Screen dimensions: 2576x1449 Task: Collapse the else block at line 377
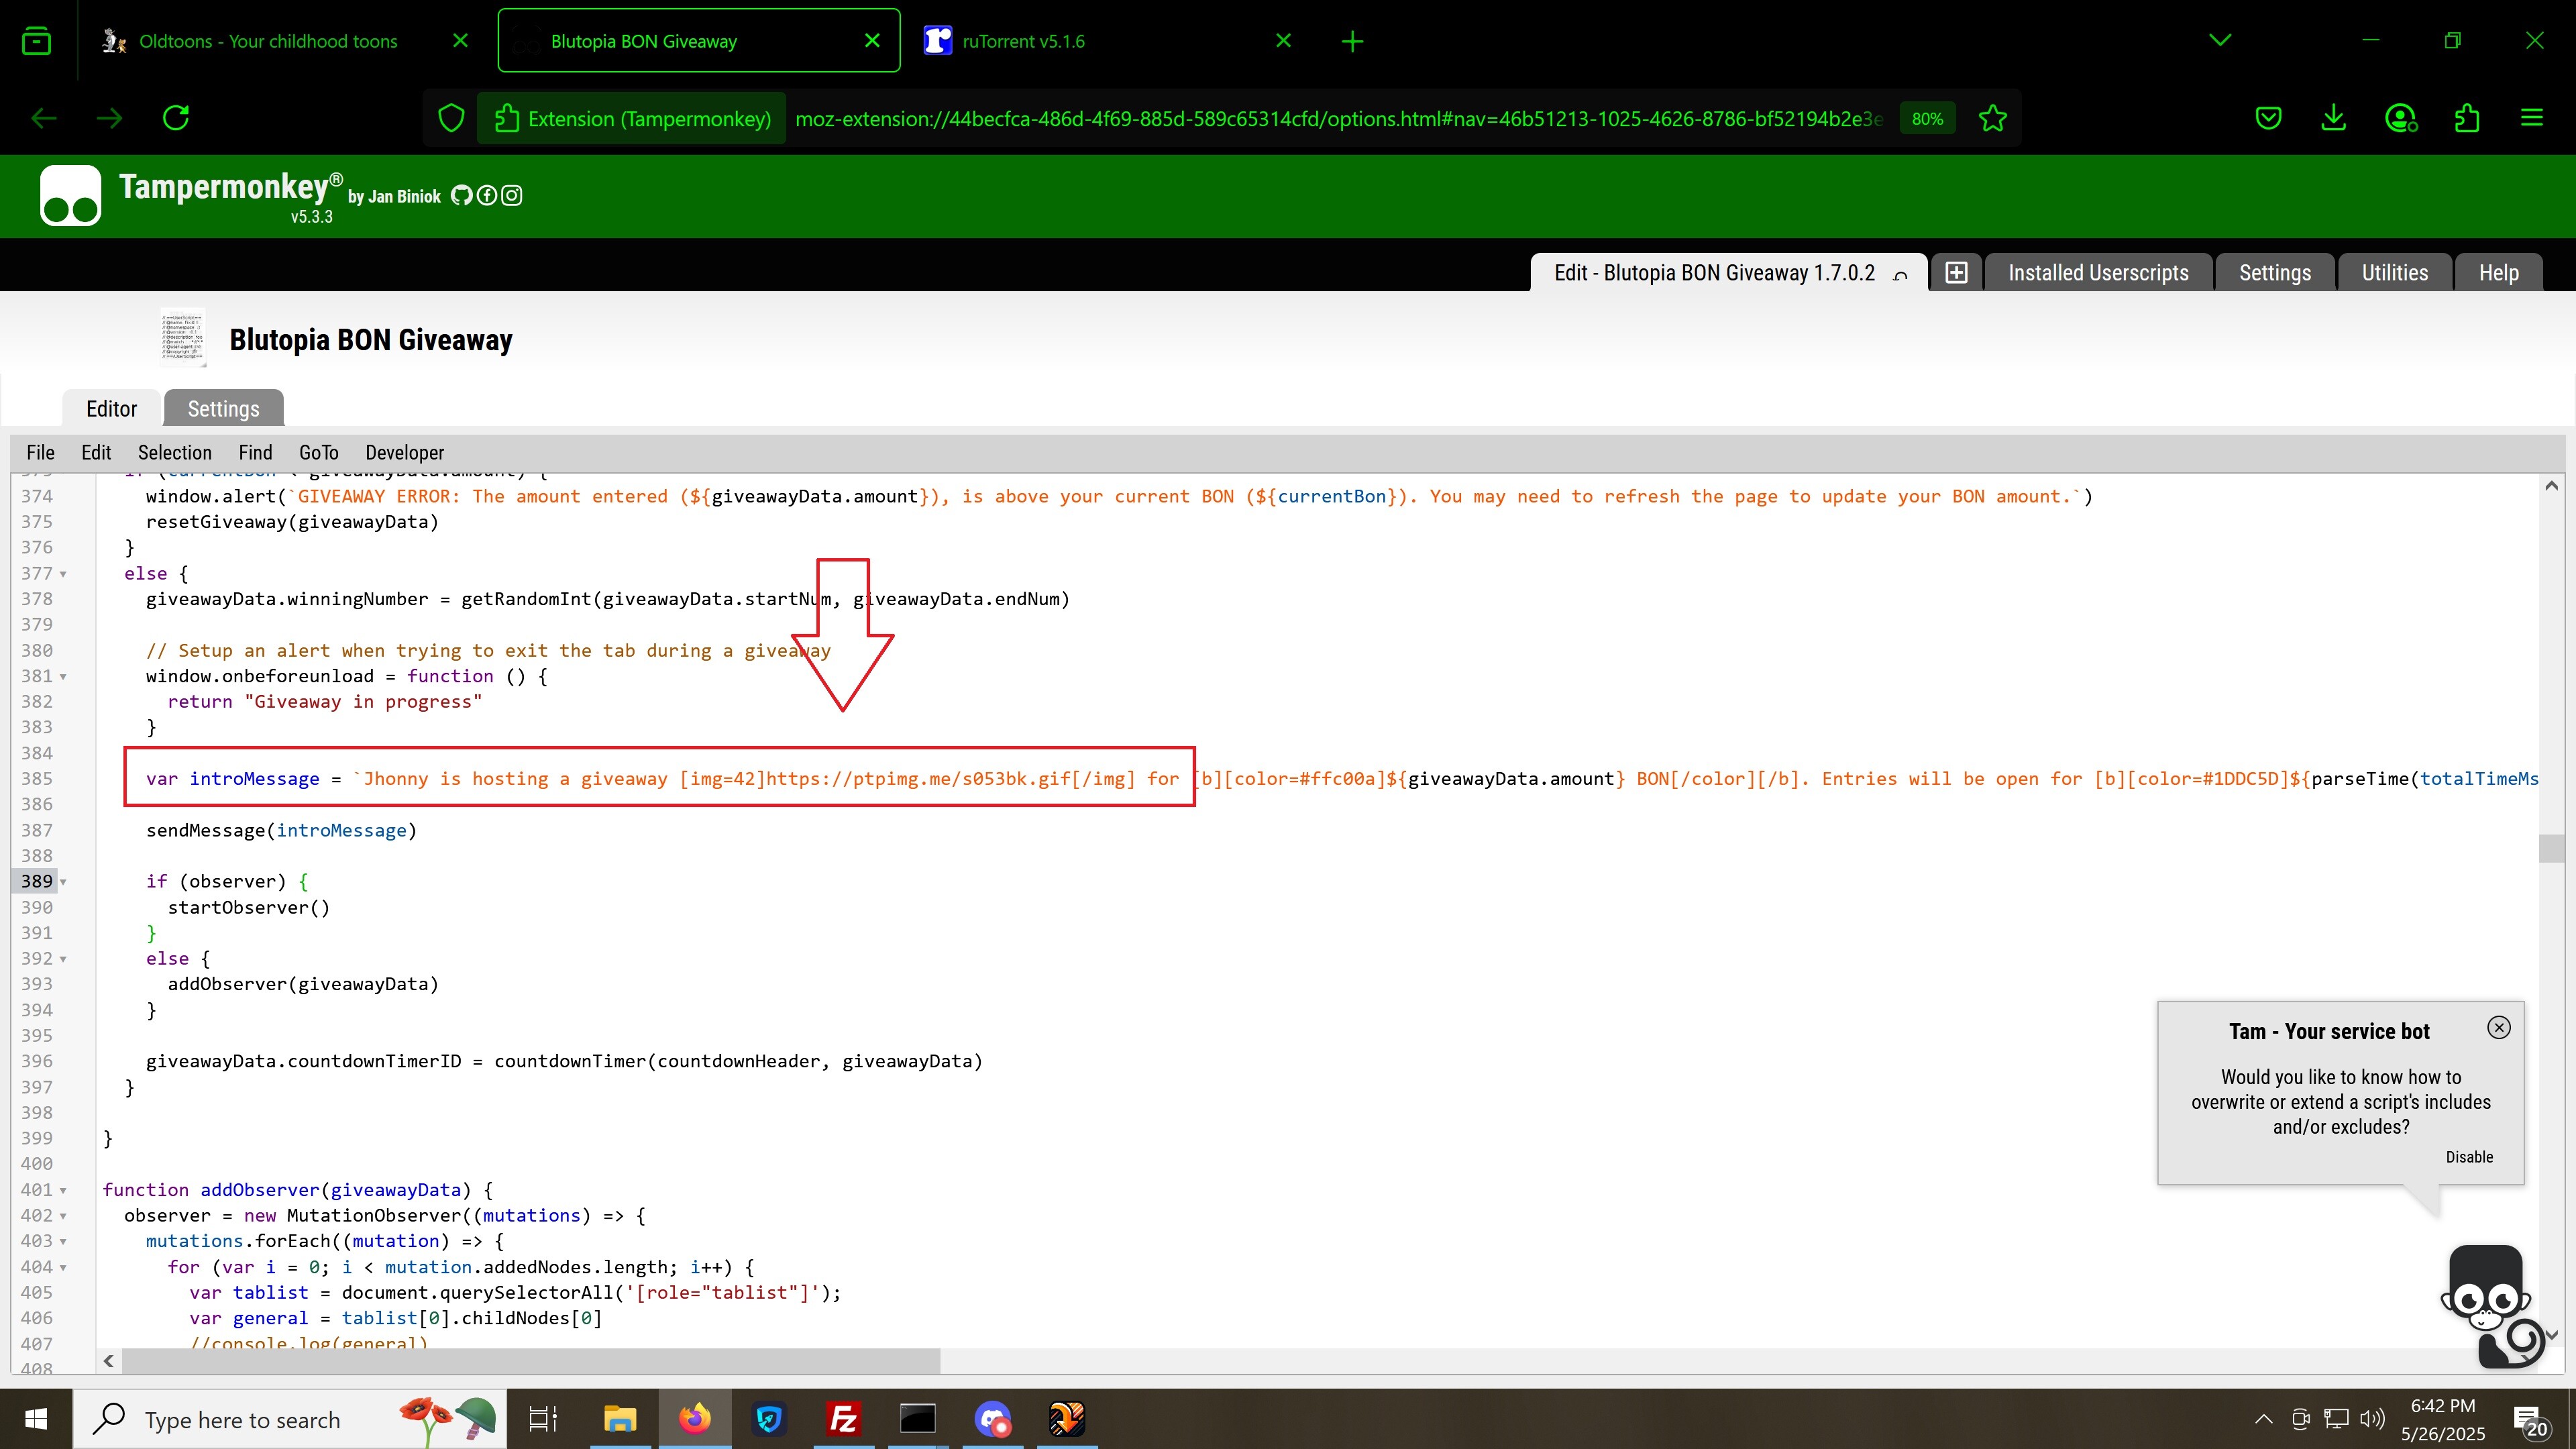point(63,574)
